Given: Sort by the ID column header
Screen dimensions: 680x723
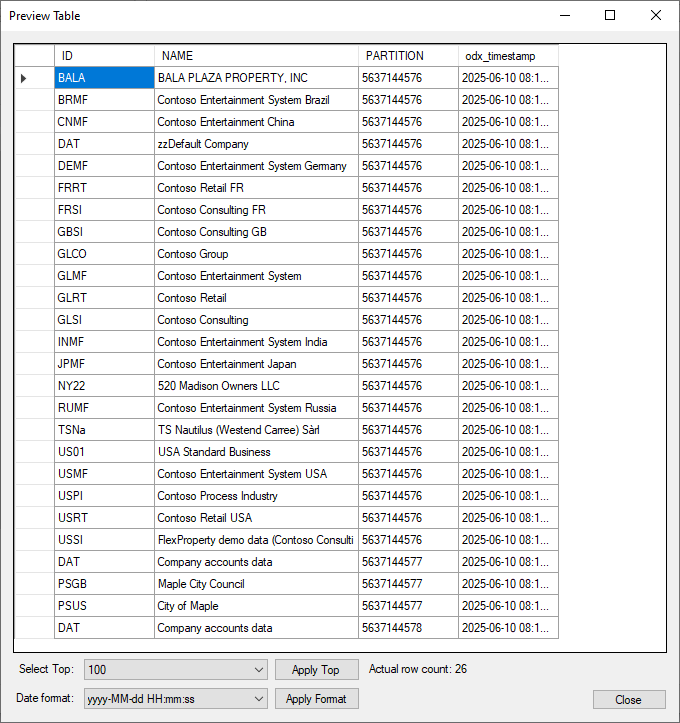Looking at the screenshot, I should click(x=104, y=56).
